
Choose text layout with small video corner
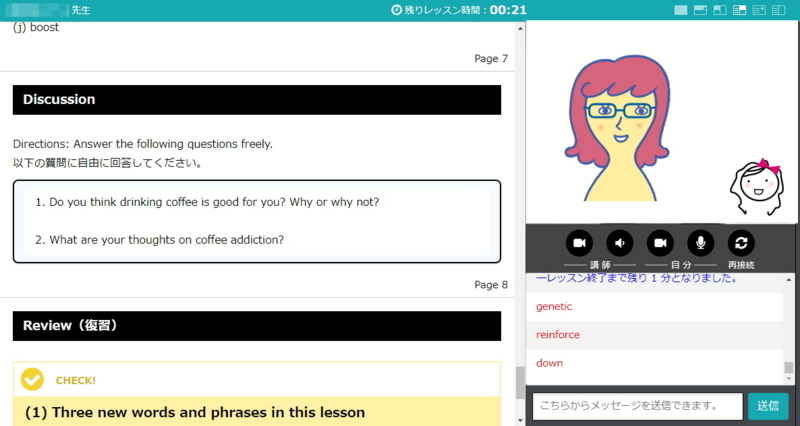[x=759, y=10]
